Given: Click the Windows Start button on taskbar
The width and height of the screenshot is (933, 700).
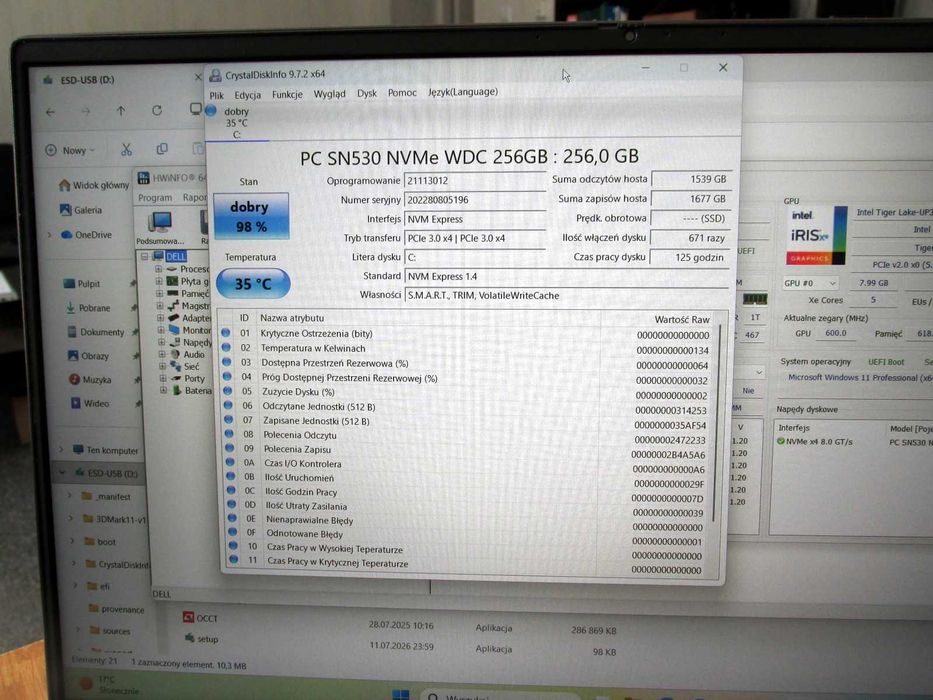Looking at the screenshot, I should (400, 695).
